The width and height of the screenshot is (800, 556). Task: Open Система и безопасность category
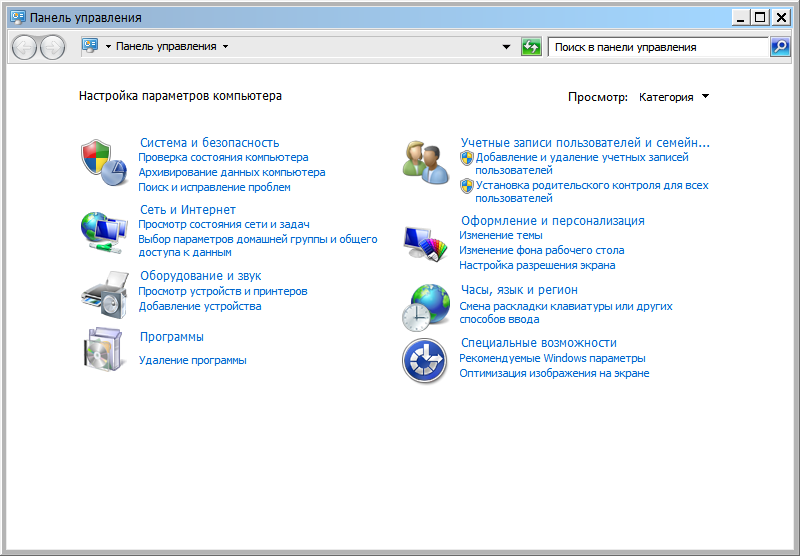210,143
